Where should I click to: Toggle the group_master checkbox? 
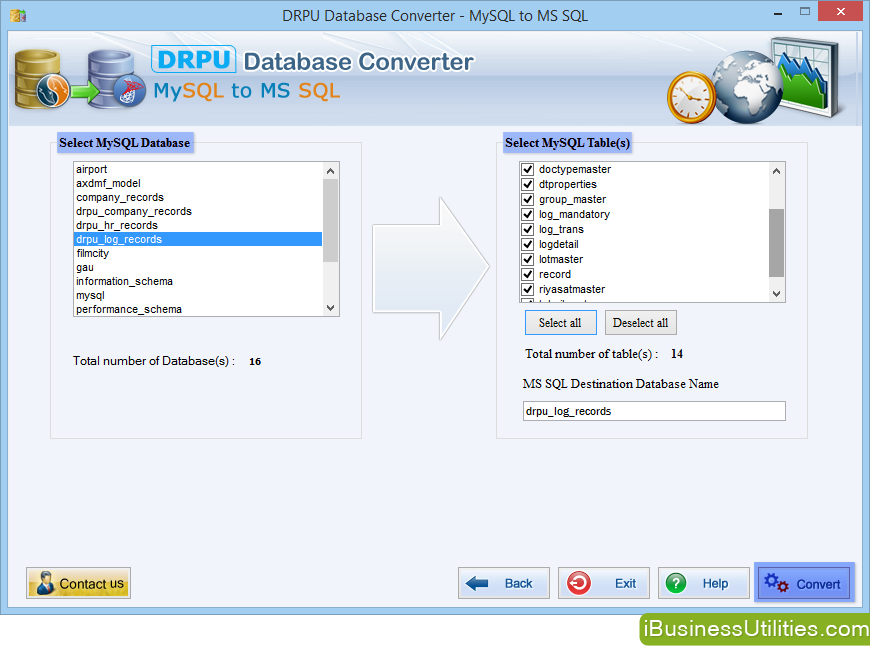point(528,199)
